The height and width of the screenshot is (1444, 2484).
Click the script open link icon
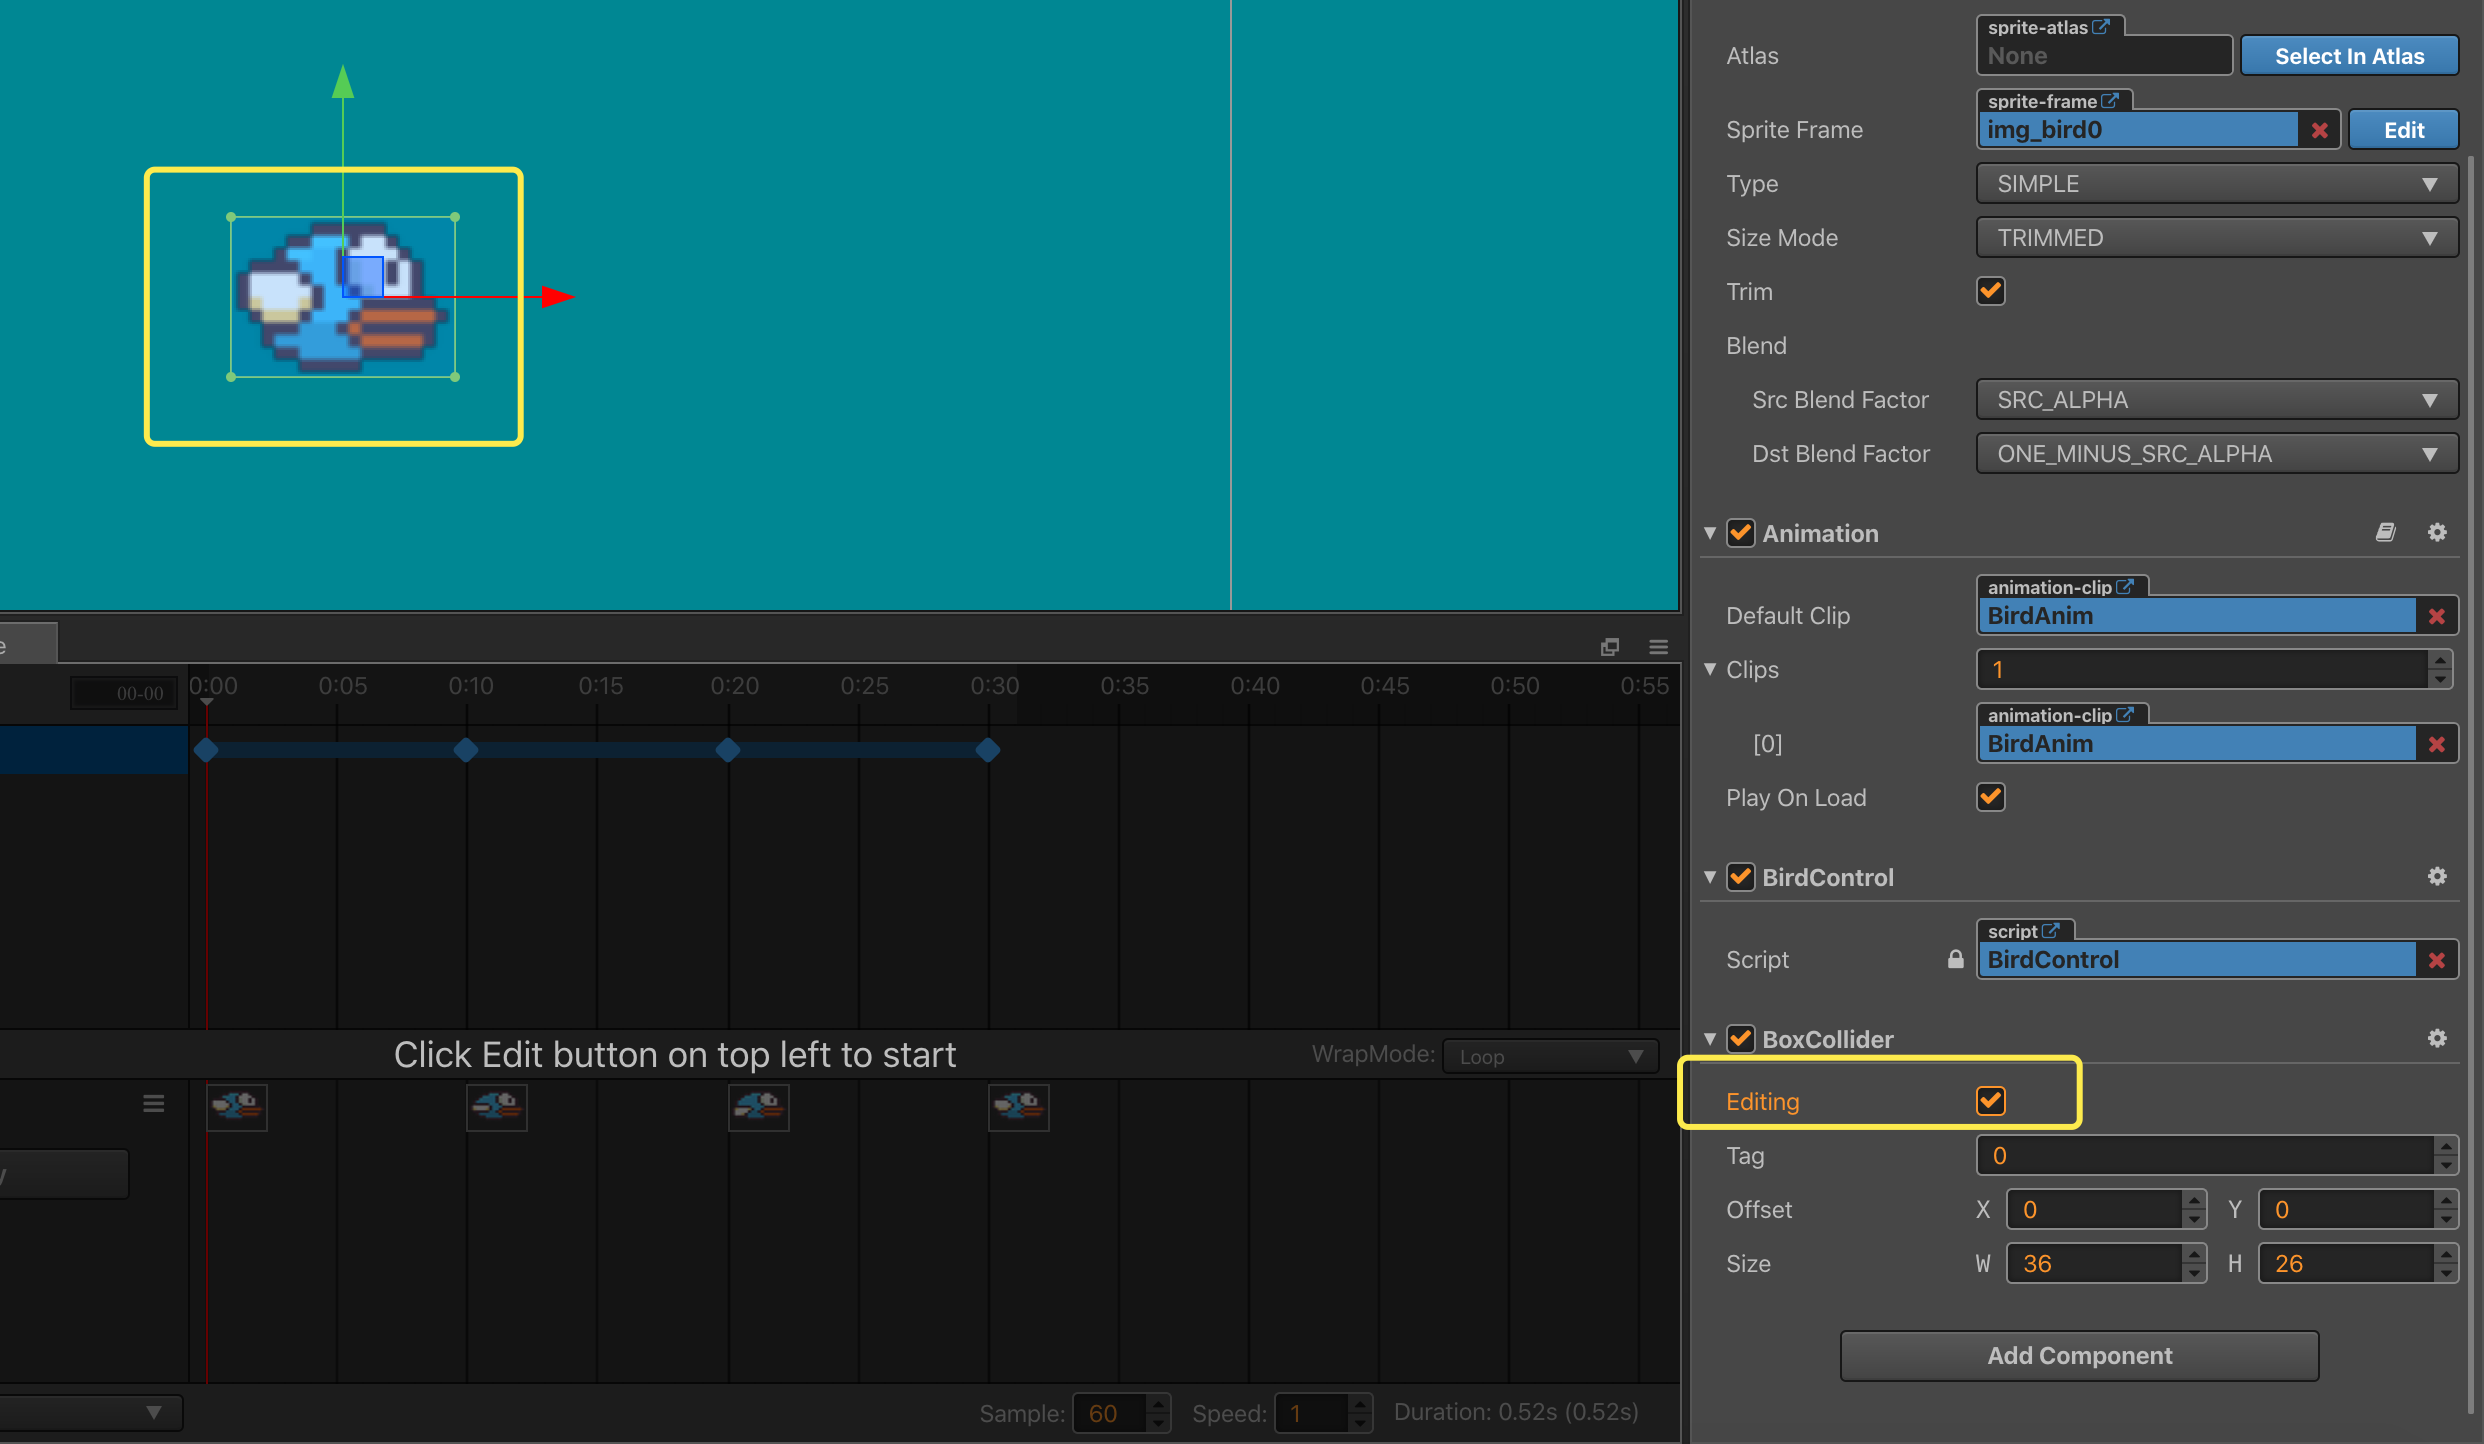2050,931
